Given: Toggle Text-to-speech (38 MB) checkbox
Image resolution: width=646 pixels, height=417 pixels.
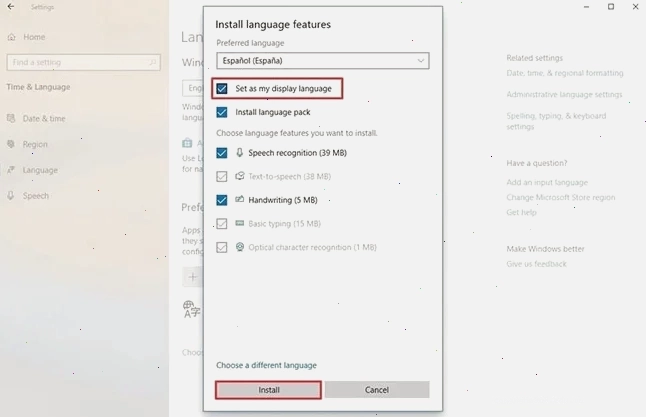Looking at the screenshot, I should pyautogui.click(x=222, y=176).
